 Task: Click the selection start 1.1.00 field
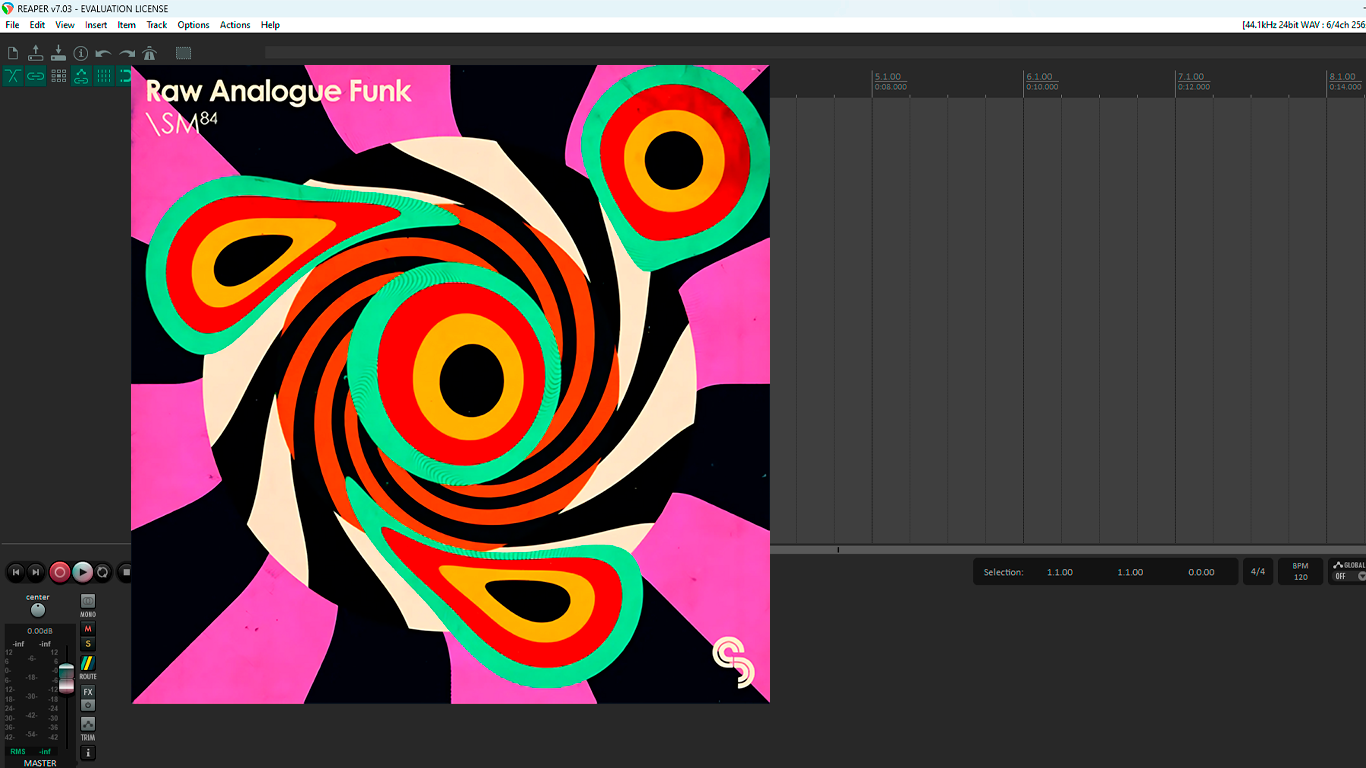tap(1060, 572)
